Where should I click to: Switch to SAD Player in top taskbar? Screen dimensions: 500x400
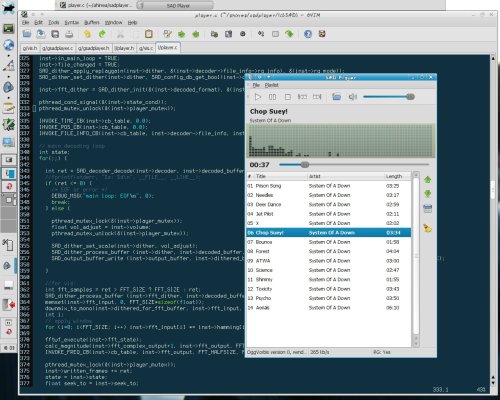[175, 5]
